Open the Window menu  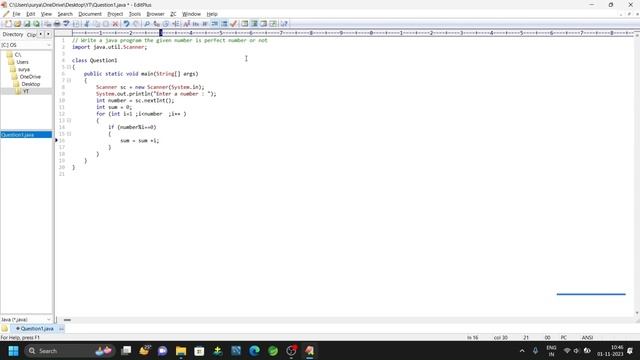(x=191, y=14)
